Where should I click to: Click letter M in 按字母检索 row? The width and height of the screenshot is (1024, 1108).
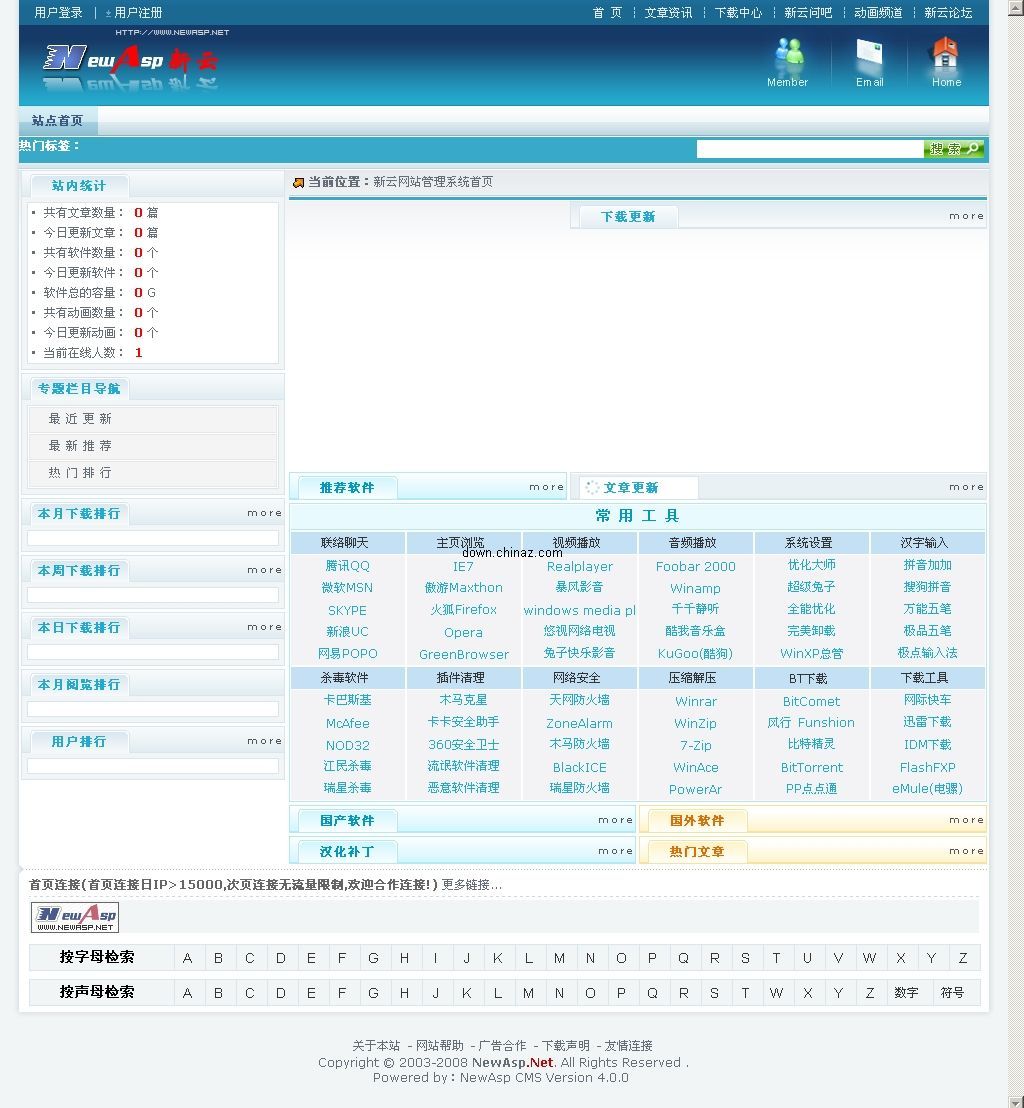click(559, 958)
